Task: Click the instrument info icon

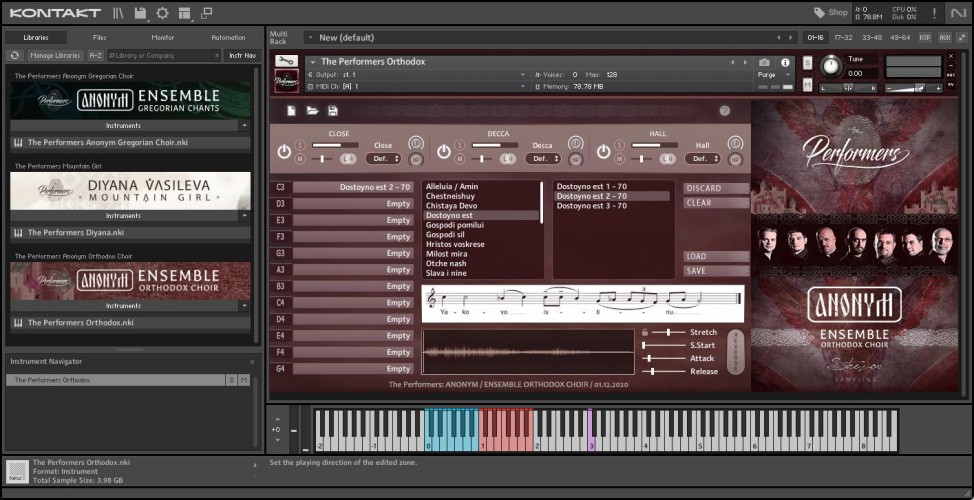Action: coord(785,62)
